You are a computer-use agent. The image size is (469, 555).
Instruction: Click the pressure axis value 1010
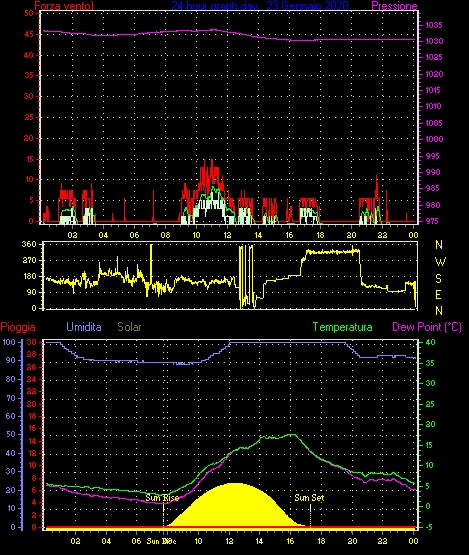433,106
